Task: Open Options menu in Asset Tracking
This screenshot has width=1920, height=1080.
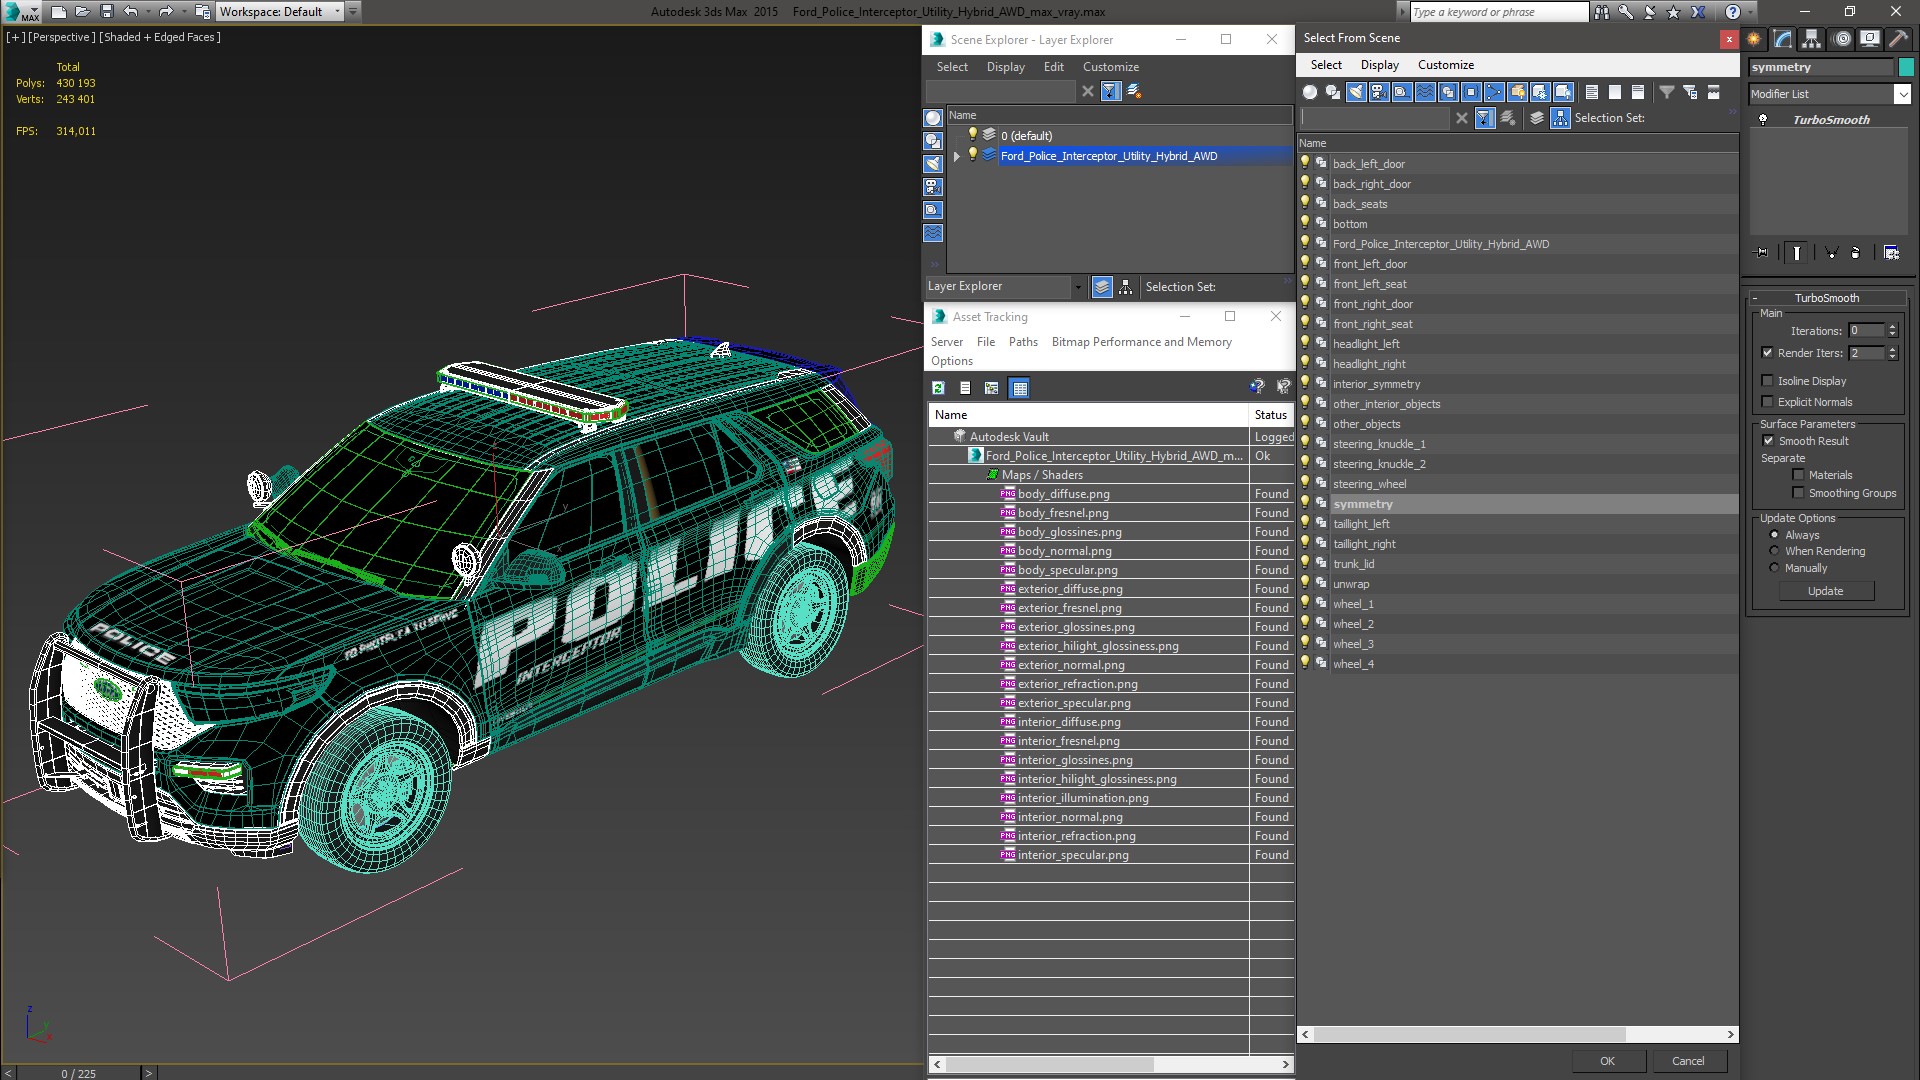Action: (951, 361)
